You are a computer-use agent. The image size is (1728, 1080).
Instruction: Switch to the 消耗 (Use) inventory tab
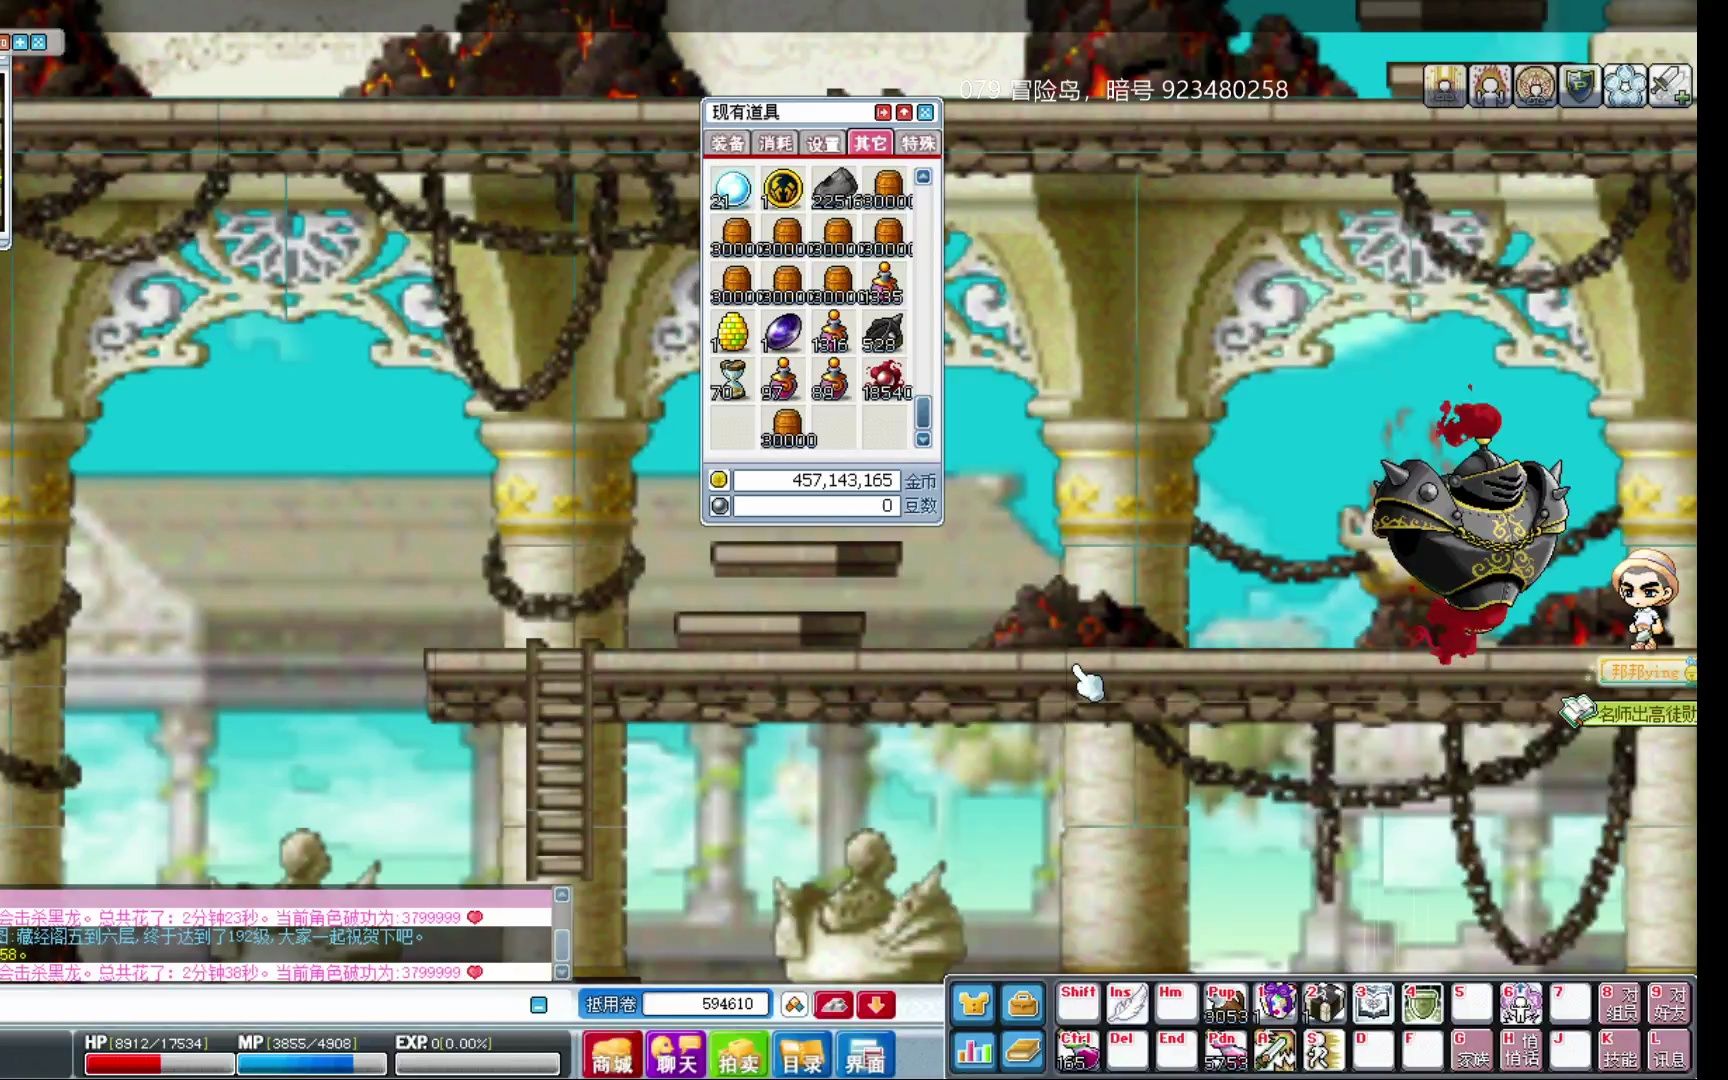(x=775, y=143)
